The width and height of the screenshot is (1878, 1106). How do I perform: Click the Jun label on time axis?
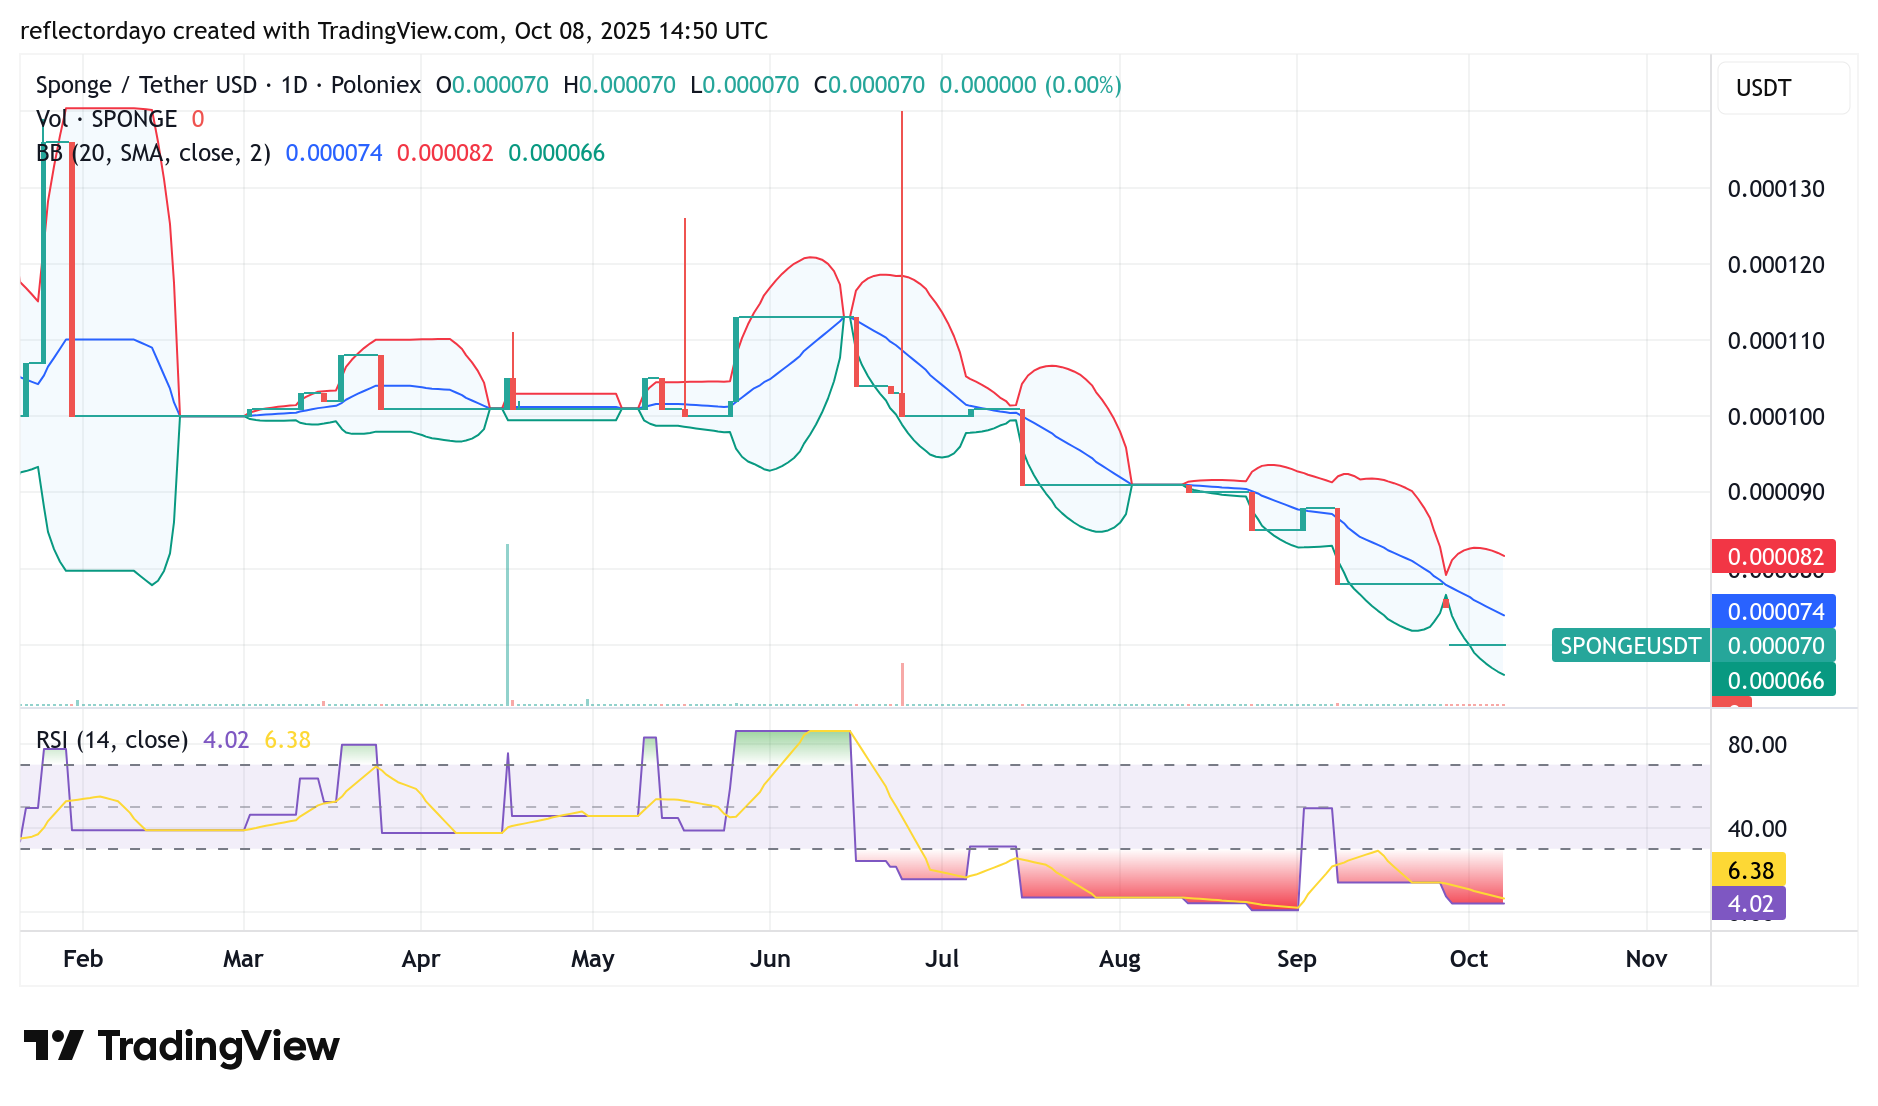pyautogui.click(x=770, y=959)
